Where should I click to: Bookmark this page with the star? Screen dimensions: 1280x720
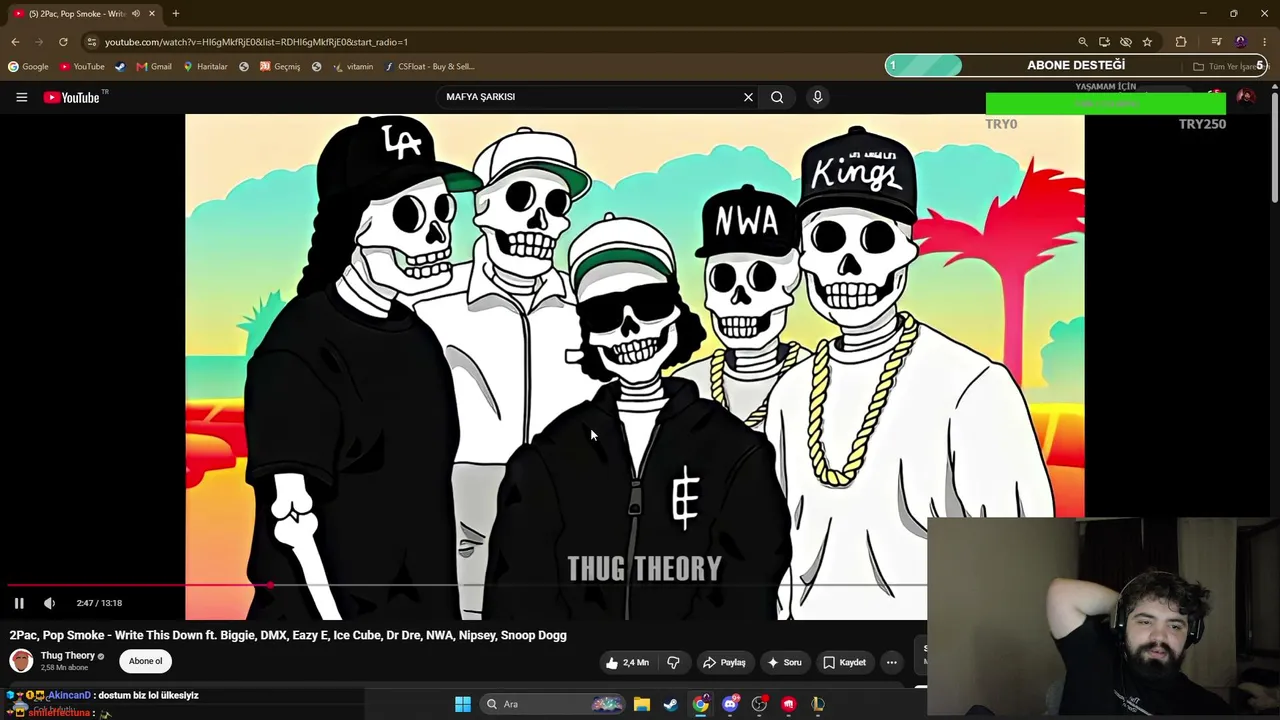[x=1147, y=42]
